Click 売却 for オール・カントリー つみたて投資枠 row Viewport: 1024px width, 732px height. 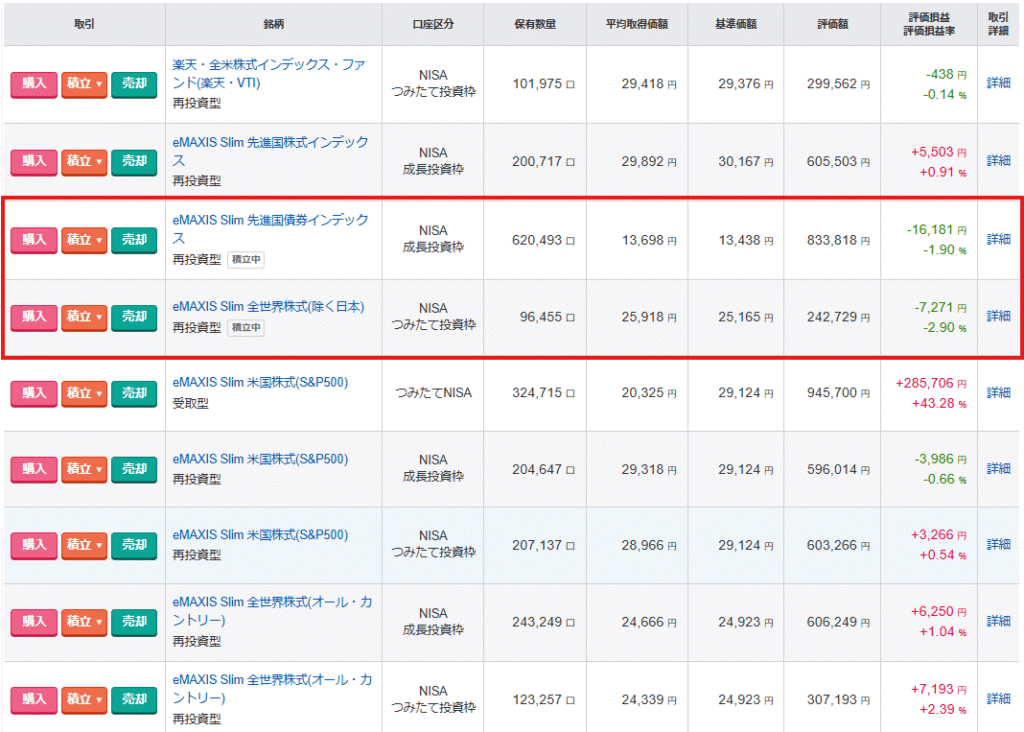pyautogui.click(x=134, y=700)
